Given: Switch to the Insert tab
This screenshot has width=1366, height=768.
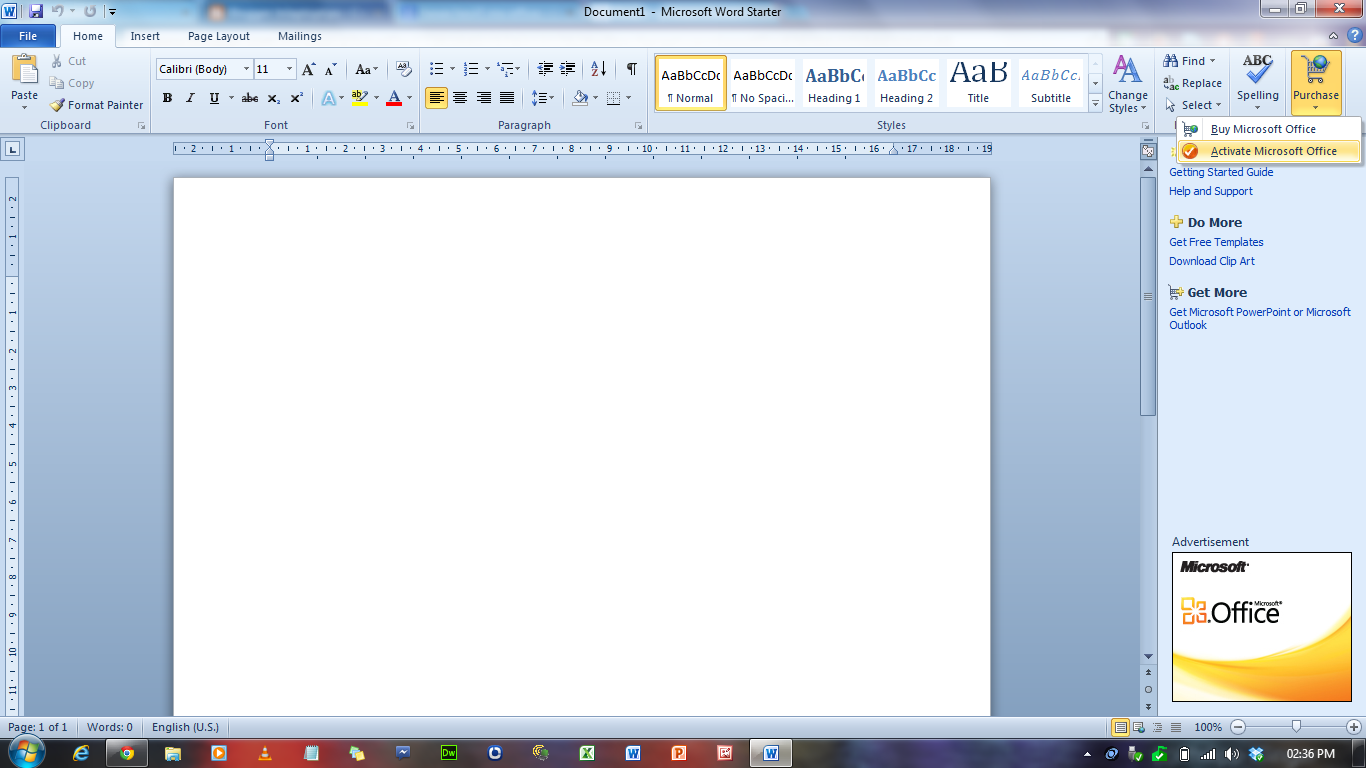Looking at the screenshot, I should (145, 36).
